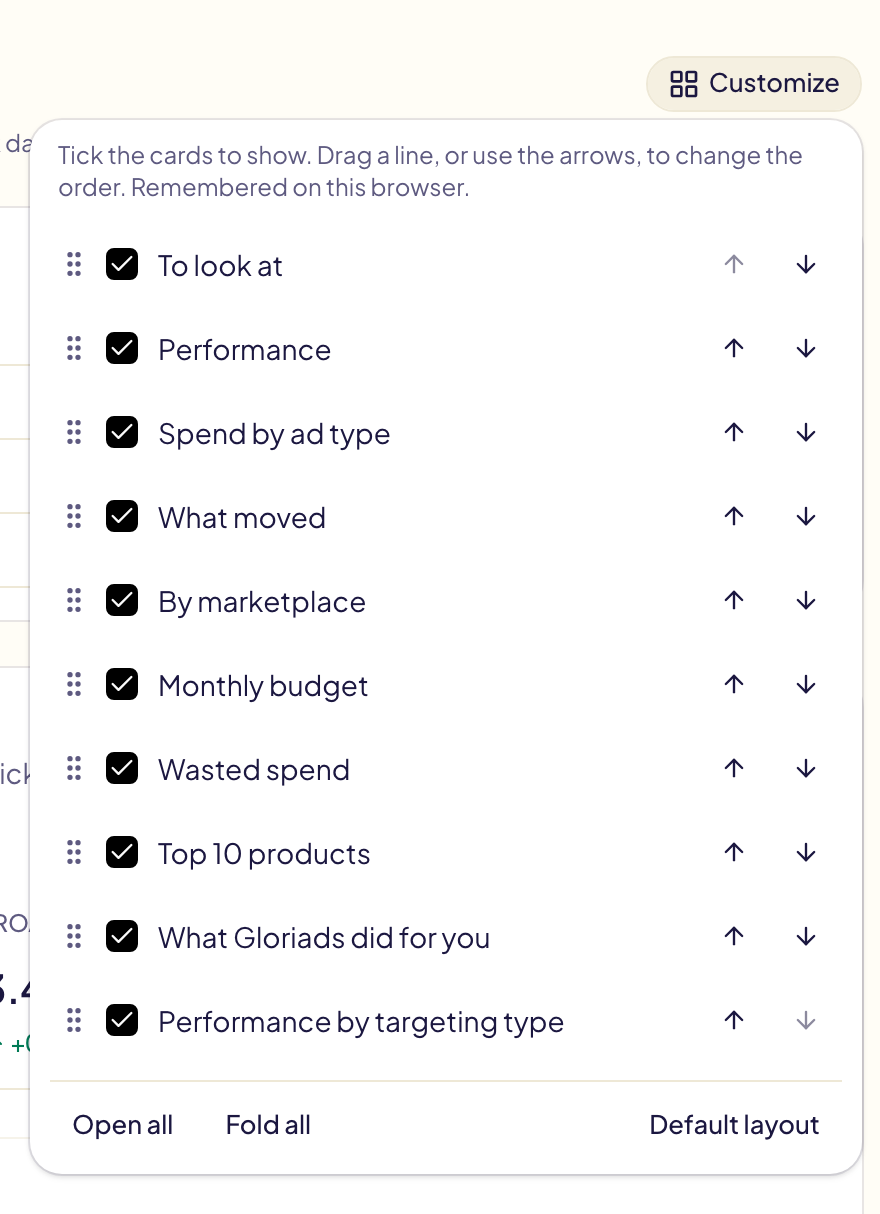Click up arrow for Spend by ad type

pyautogui.click(x=734, y=432)
